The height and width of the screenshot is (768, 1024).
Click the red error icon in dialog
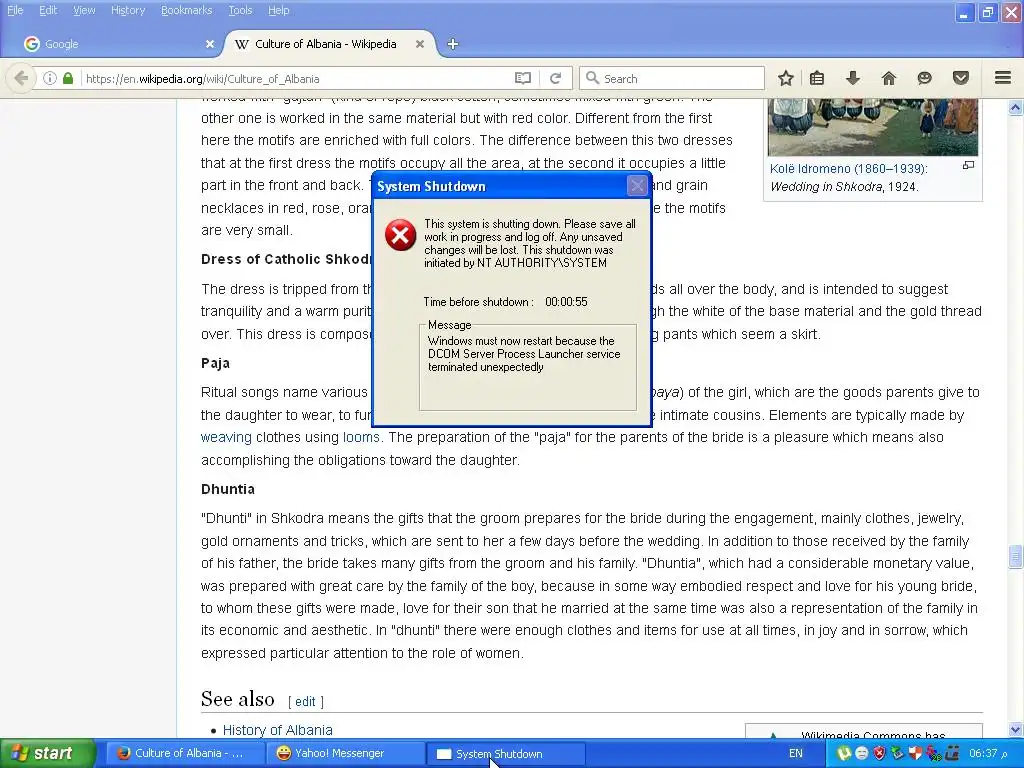[x=400, y=235]
